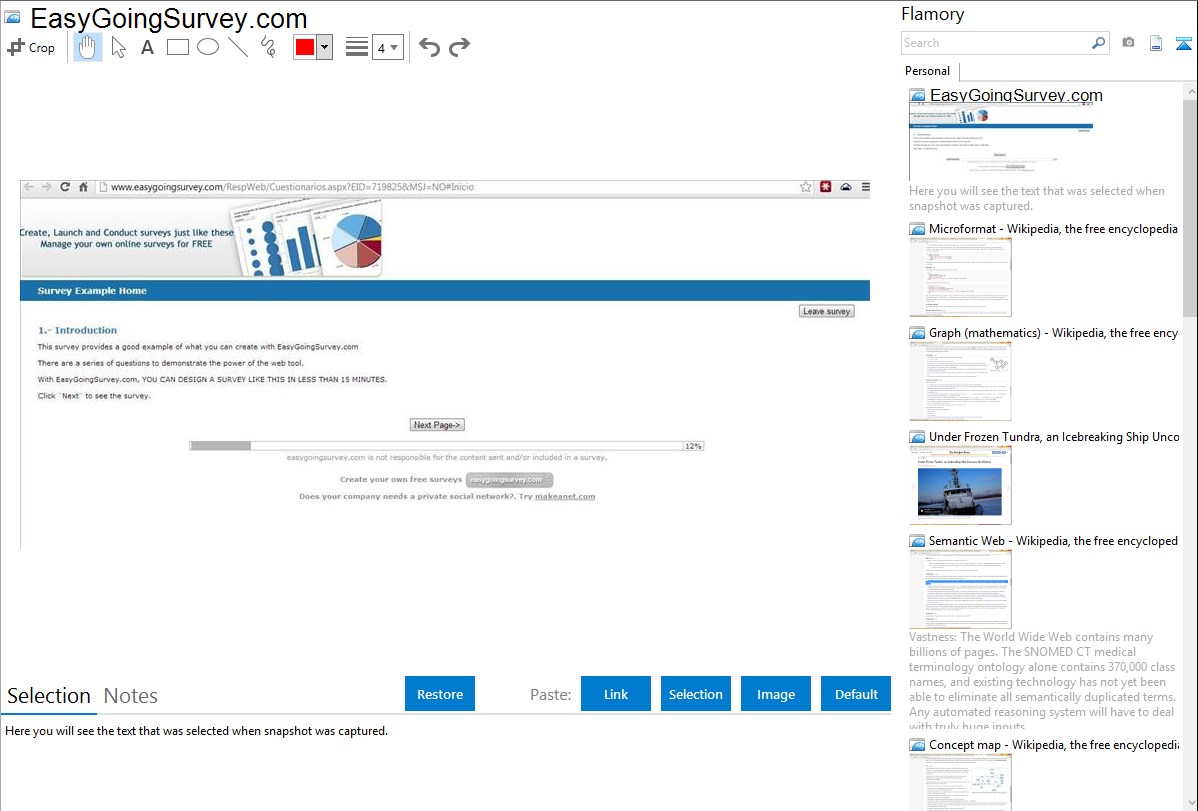Paste as Link
Image resolution: width=1198 pixels, height=811 pixels.
pyautogui.click(x=616, y=694)
